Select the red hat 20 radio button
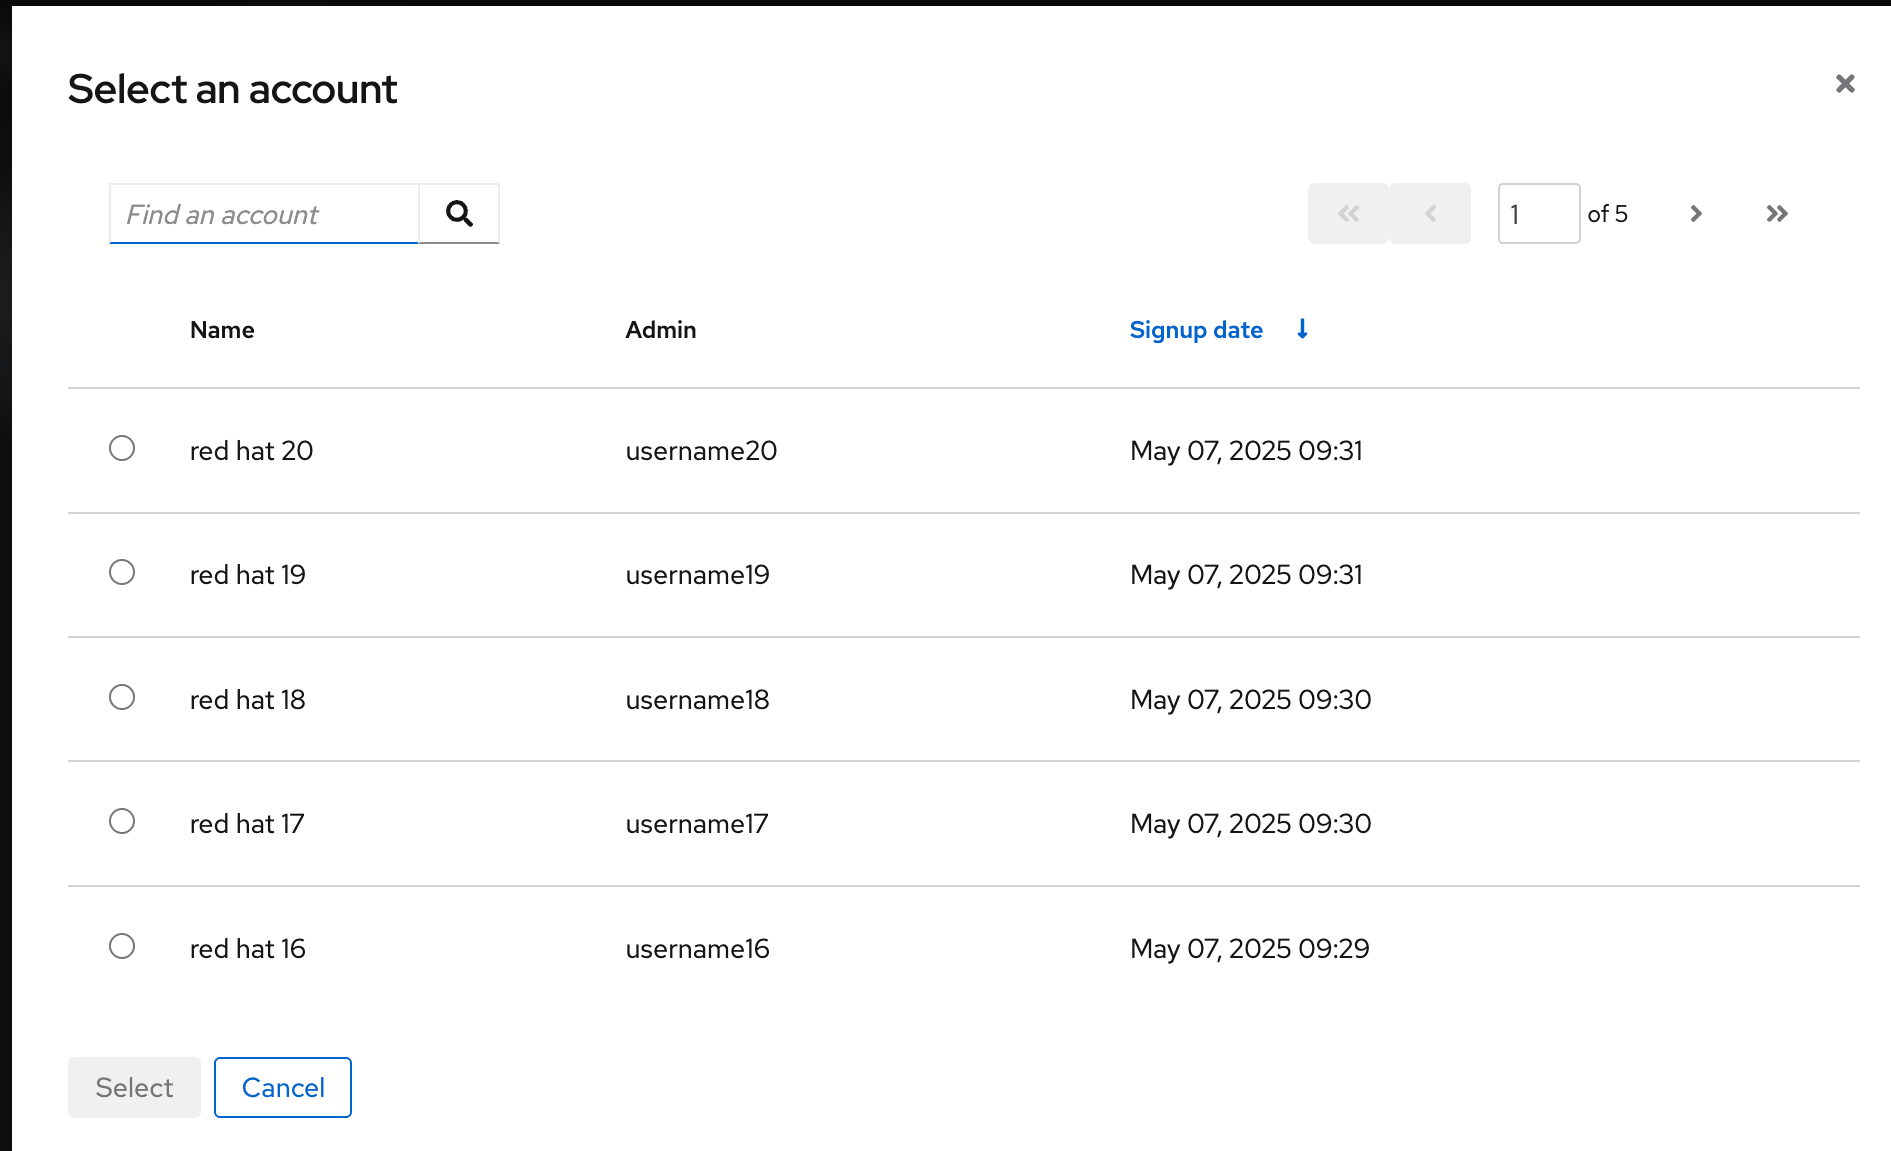The image size is (1891, 1151). (122, 448)
